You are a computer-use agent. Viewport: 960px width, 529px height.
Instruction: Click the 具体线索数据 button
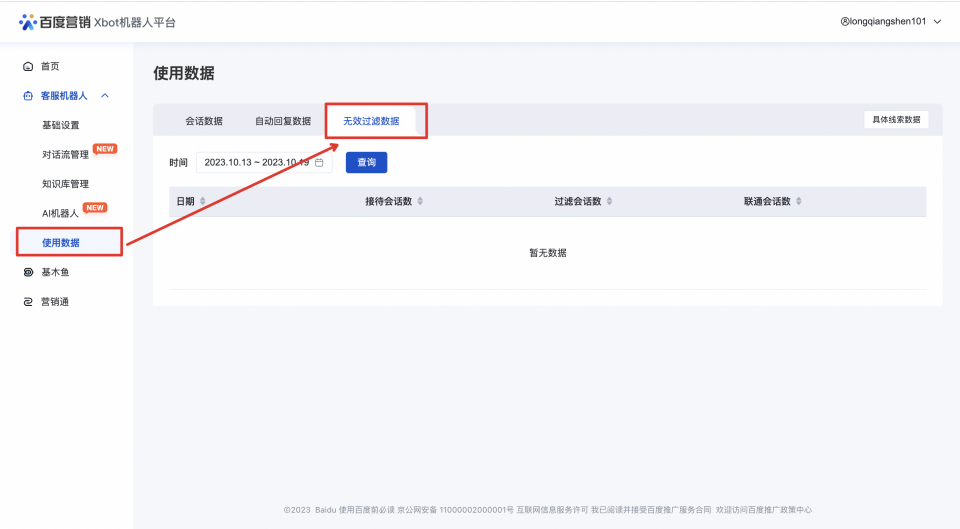(x=896, y=120)
